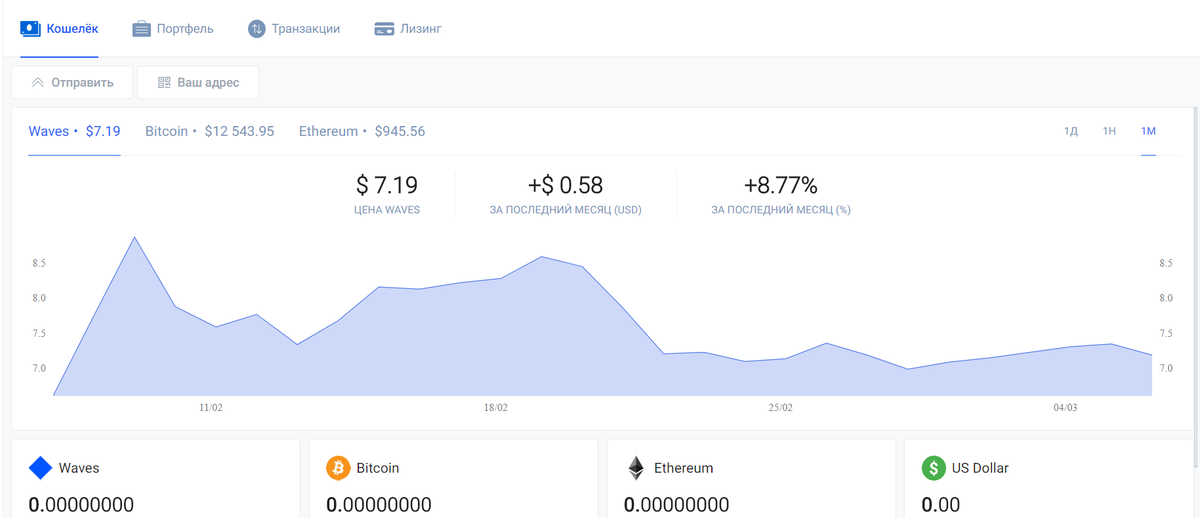Select the Bitcoin $12 543.95 chart tab
The image size is (1200, 518).
pyautogui.click(x=210, y=131)
